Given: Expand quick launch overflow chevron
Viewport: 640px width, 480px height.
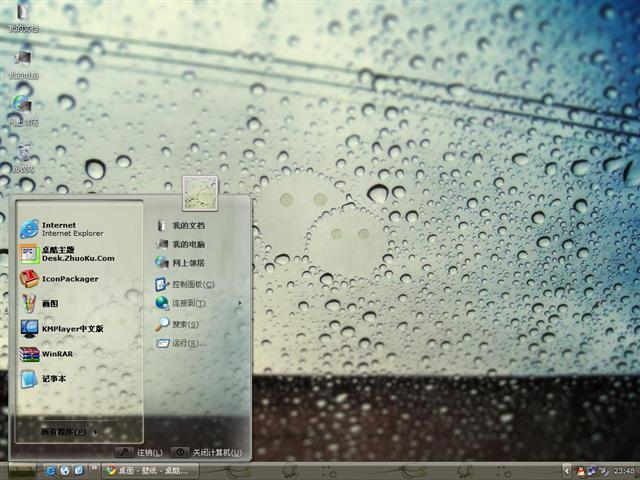Looking at the screenshot, I should tap(94, 467).
